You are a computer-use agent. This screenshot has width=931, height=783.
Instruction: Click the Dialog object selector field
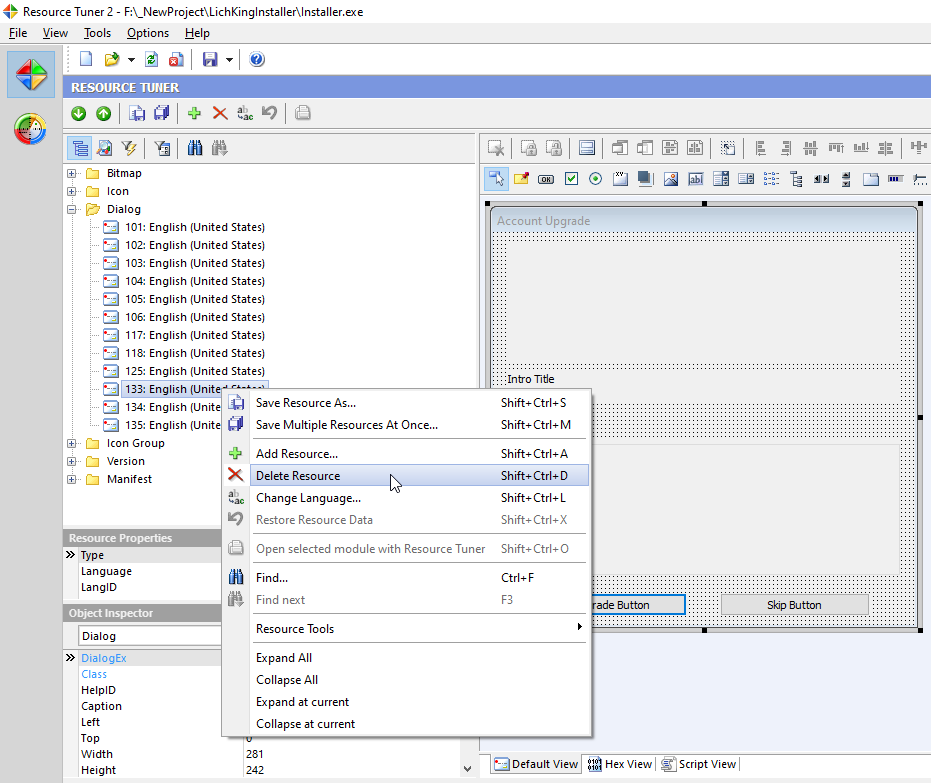150,636
